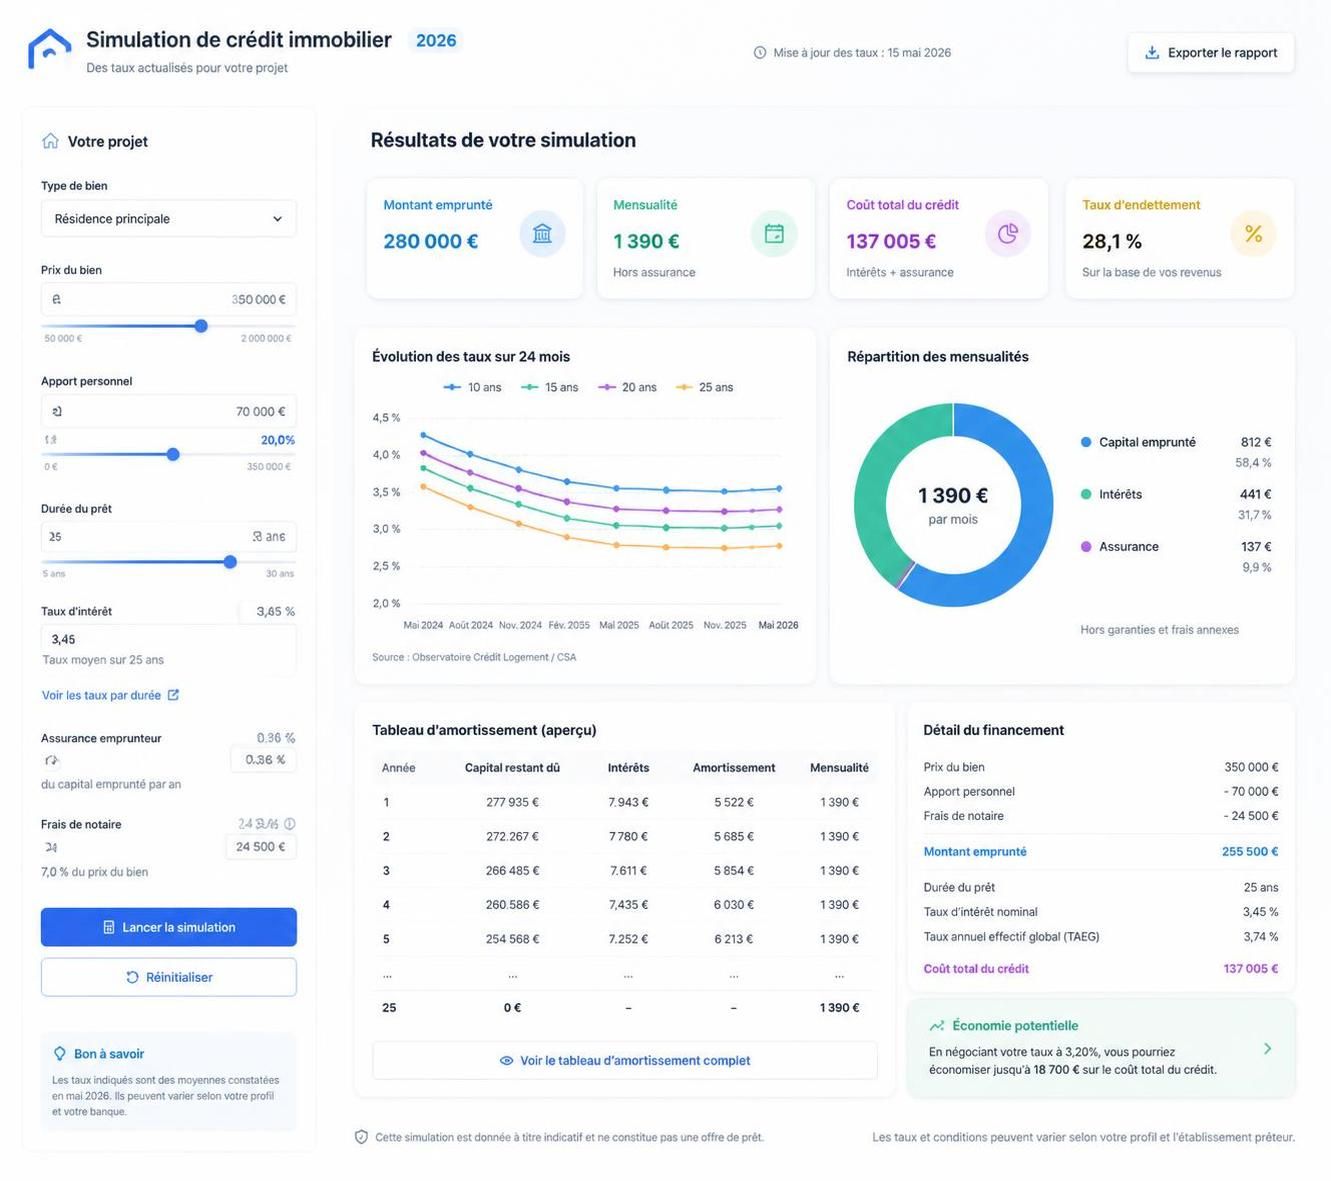Click the 6 030 € amortization cell
The width and height of the screenshot is (1331, 1181).
pyautogui.click(x=734, y=905)
